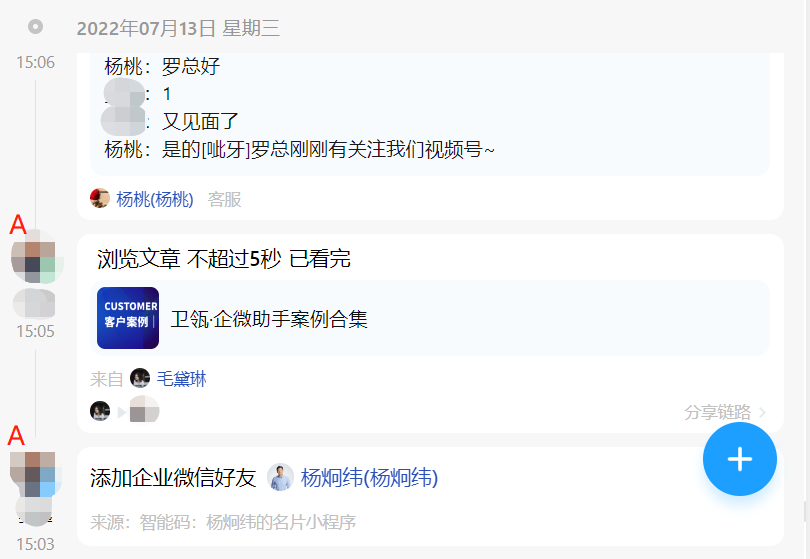The height and width of the screenshot is (559, 810).
Task: Click the 浏览文章 不超过5秒 已看完 heading
Action: point(224,258)
